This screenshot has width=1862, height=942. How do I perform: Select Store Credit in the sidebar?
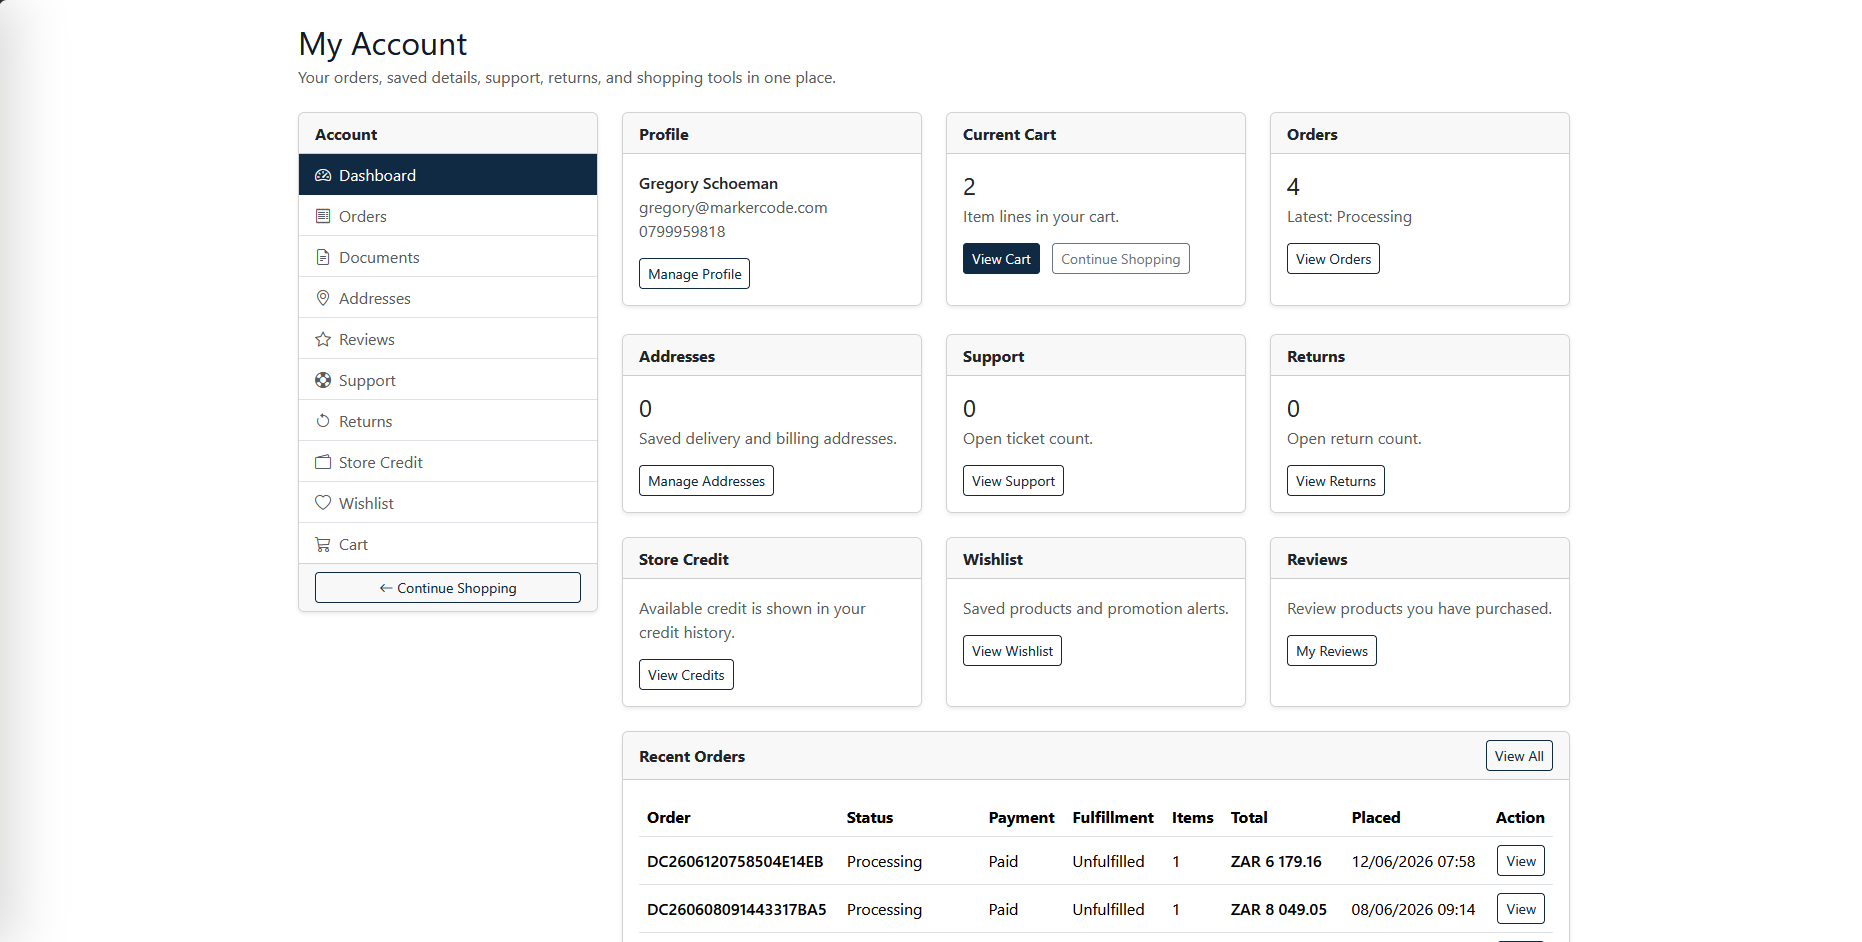click(x=448, y=462)
